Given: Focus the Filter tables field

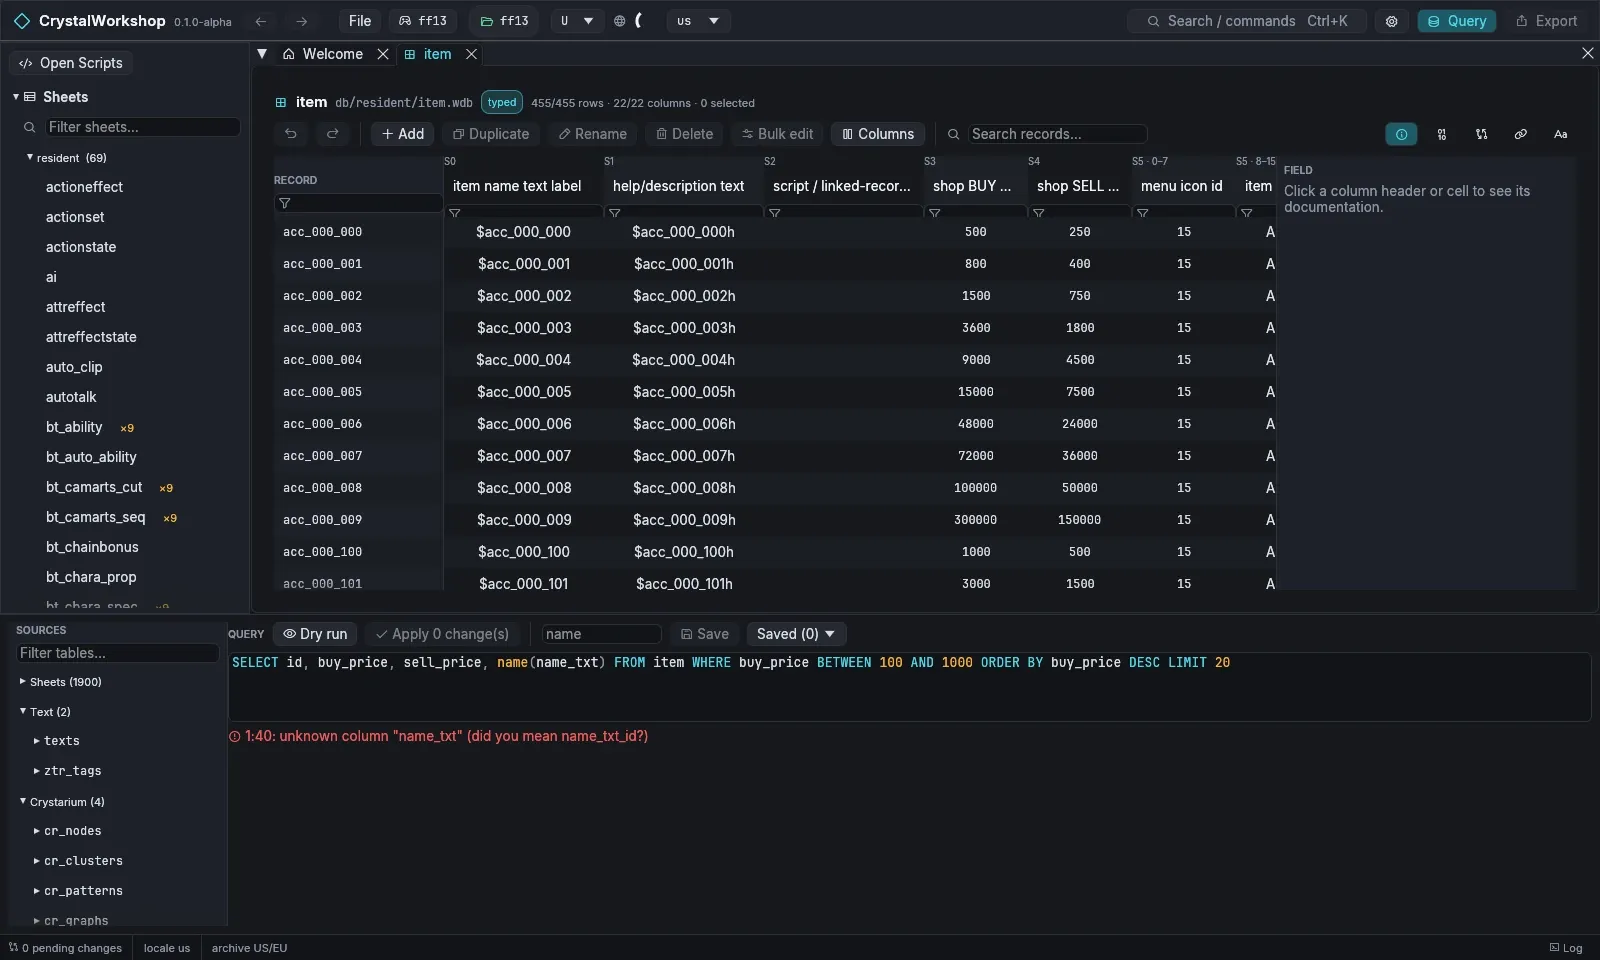Looking at the screenshot, I should (x=118, y=653).
